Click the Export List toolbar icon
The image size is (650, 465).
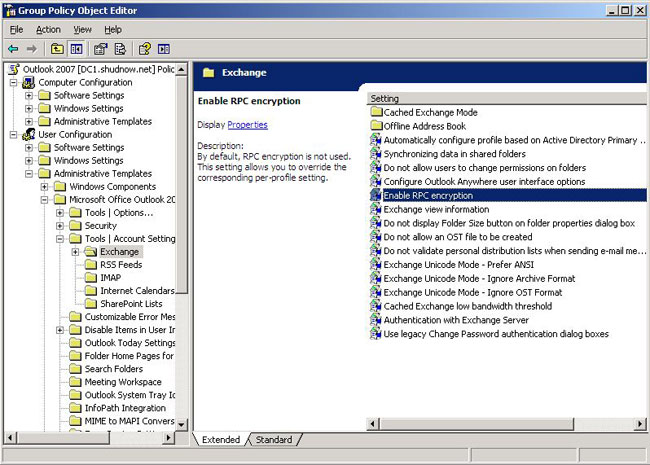(122, 48)
